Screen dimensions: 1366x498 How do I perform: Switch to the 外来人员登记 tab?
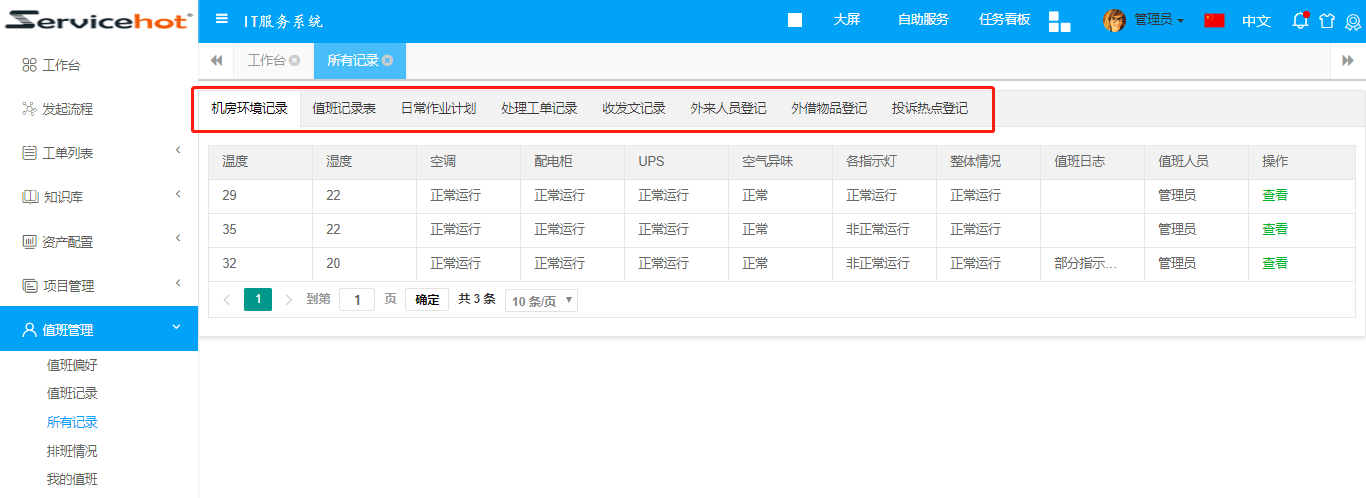pos(728,109)
